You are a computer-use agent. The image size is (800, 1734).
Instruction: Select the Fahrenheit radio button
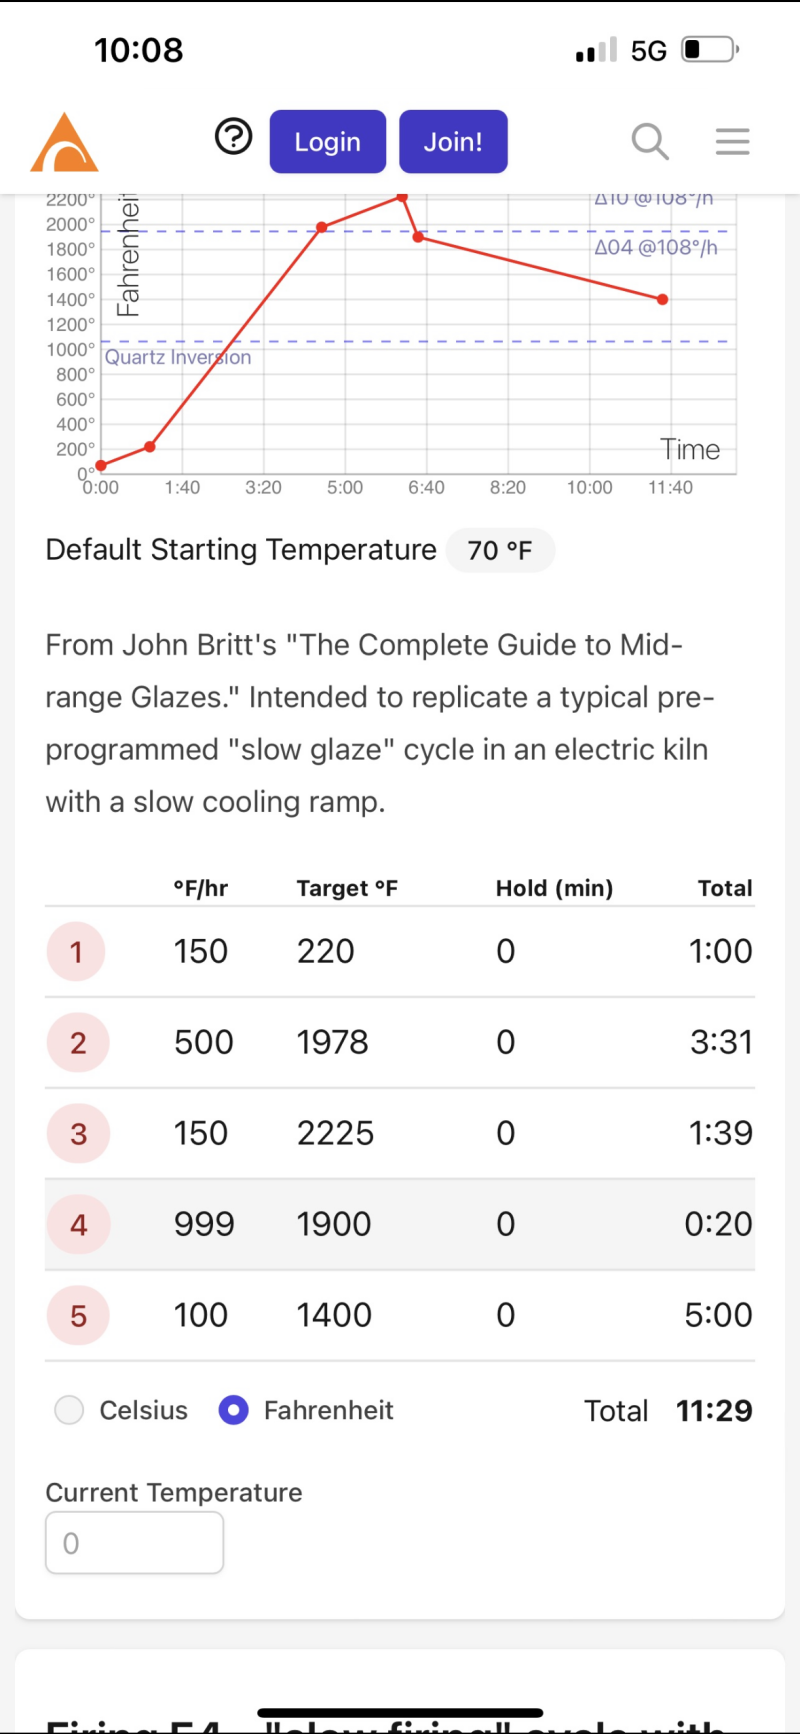pyautogui.click(x=234, y=1410)
